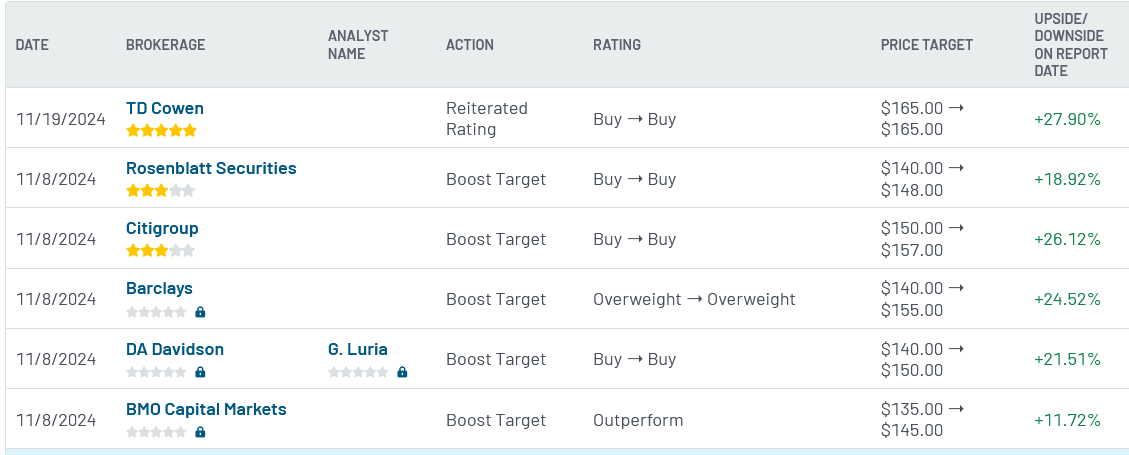Click the +27.90% upside value

click(1067, 119)
